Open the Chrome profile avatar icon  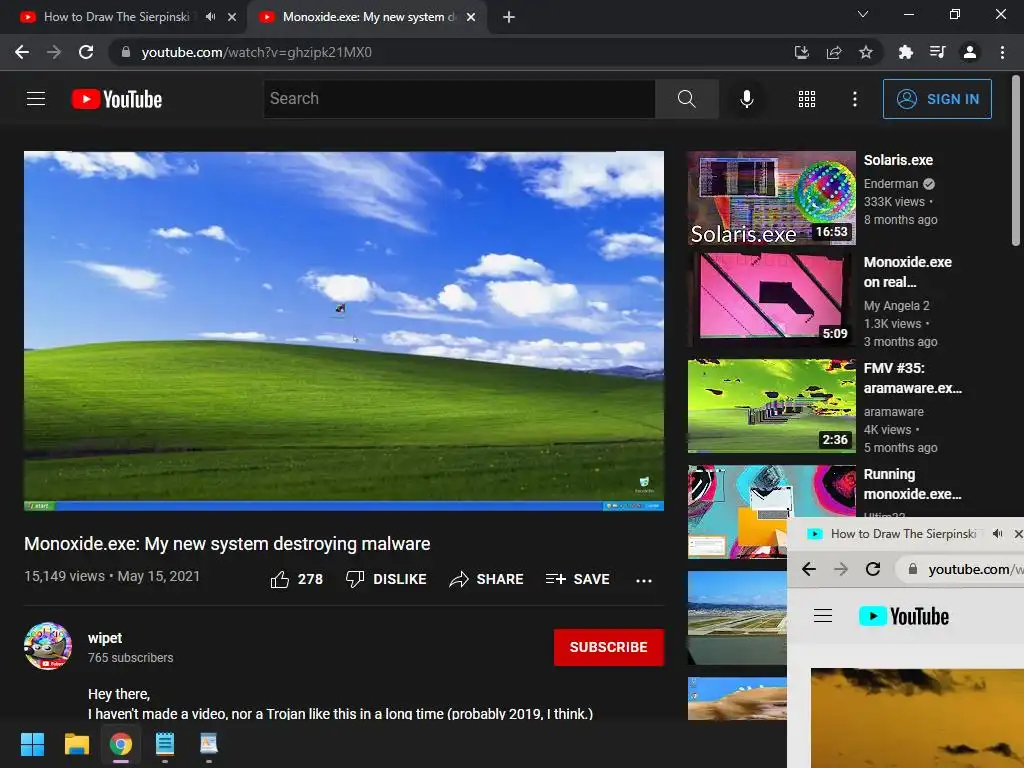[970, 52]
